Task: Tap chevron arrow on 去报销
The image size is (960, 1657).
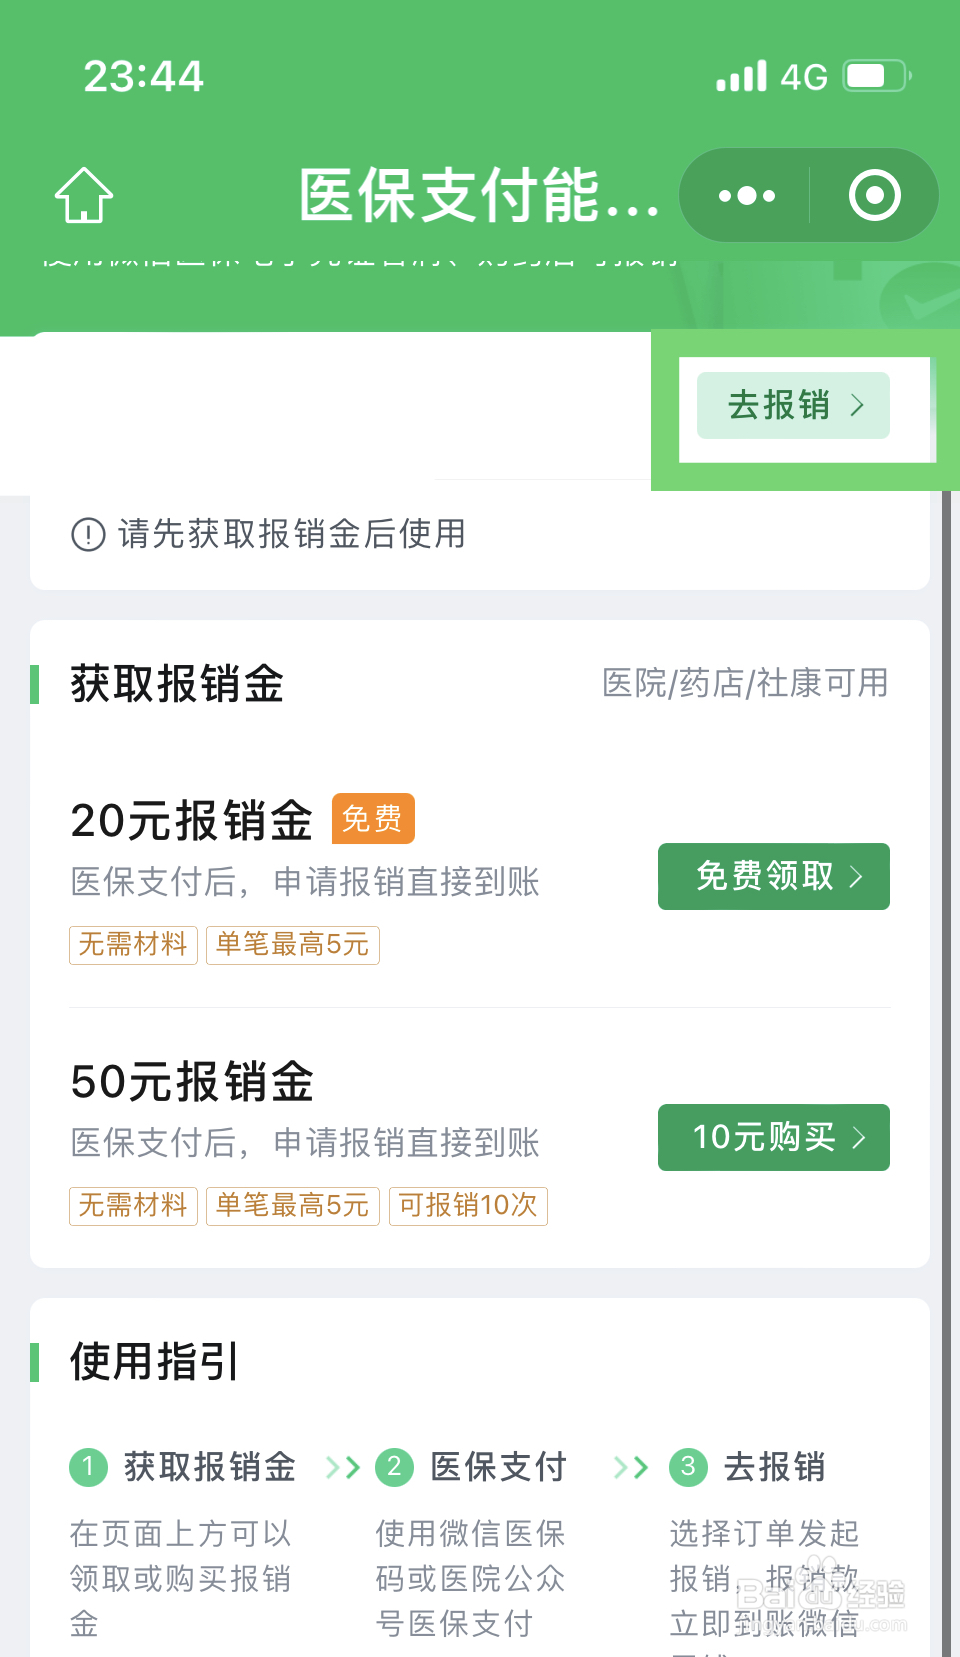Action: click(x=857, y=405)
